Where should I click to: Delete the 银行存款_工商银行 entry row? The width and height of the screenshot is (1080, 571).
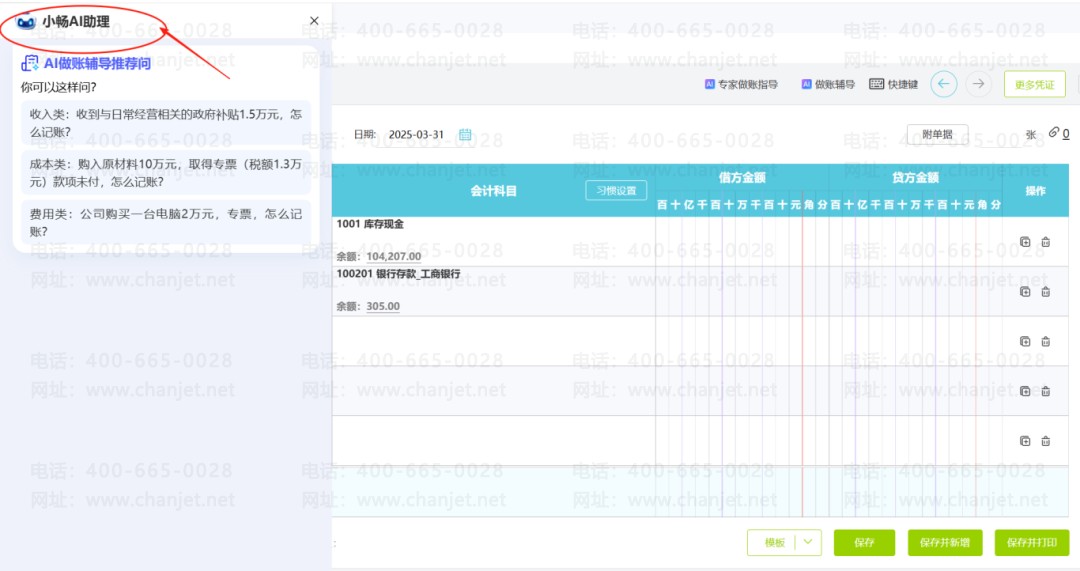click(1046, 291)
